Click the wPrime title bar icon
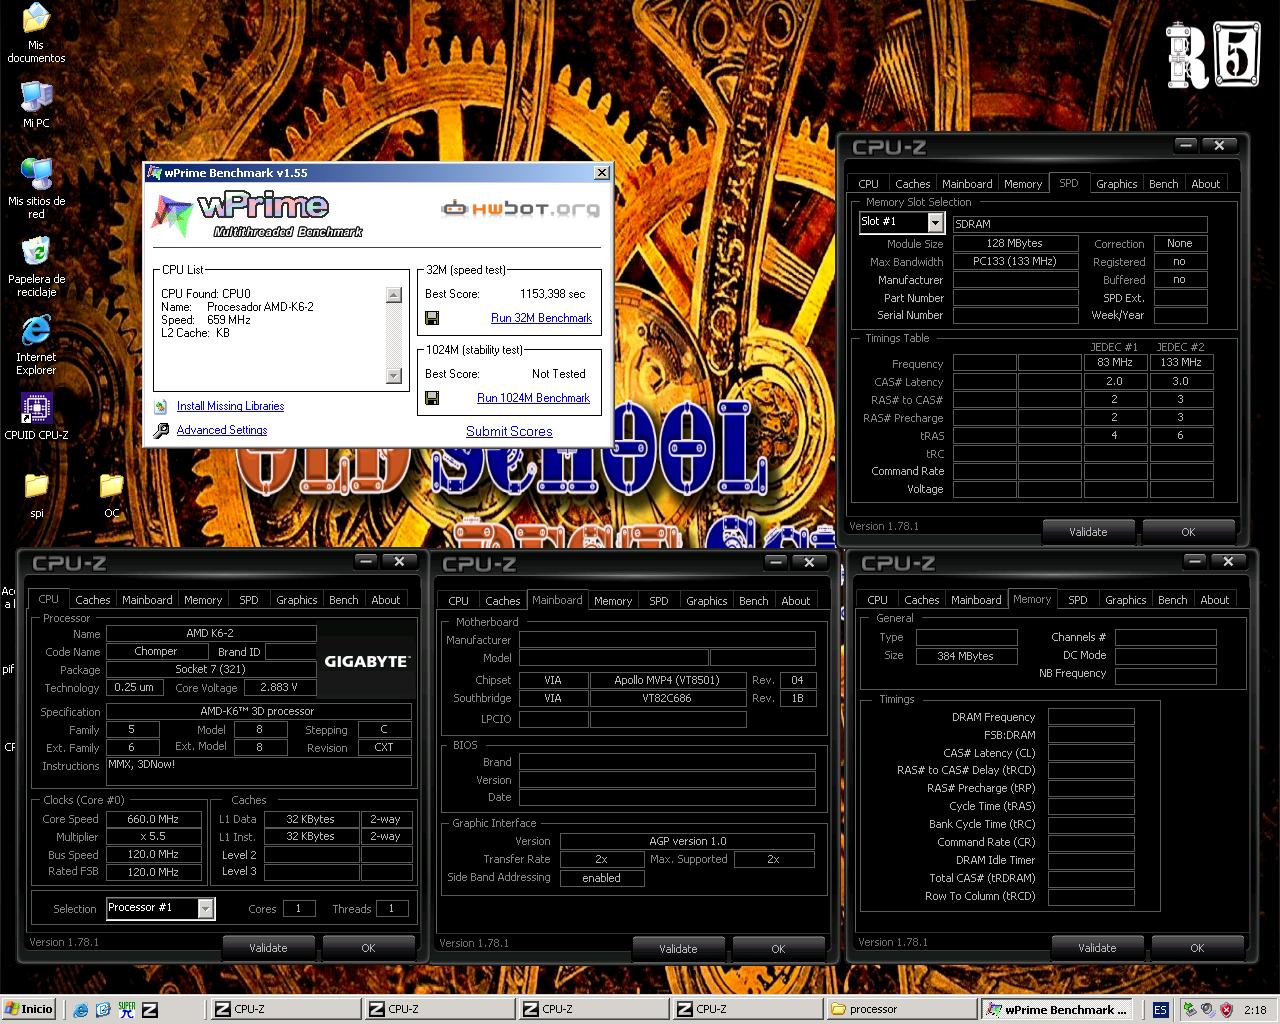1280x1024 pixels. coord(154,173)
